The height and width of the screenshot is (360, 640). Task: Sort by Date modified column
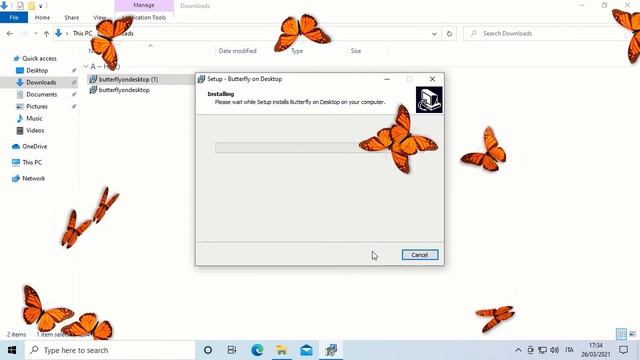(238, 51)
